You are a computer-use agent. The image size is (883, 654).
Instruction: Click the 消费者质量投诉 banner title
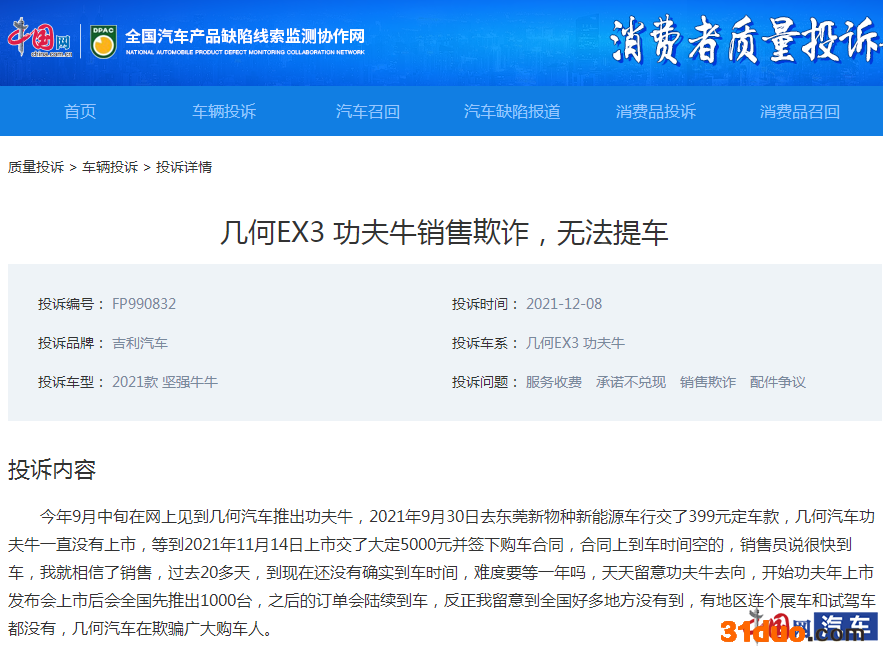[x=744, y=42]
